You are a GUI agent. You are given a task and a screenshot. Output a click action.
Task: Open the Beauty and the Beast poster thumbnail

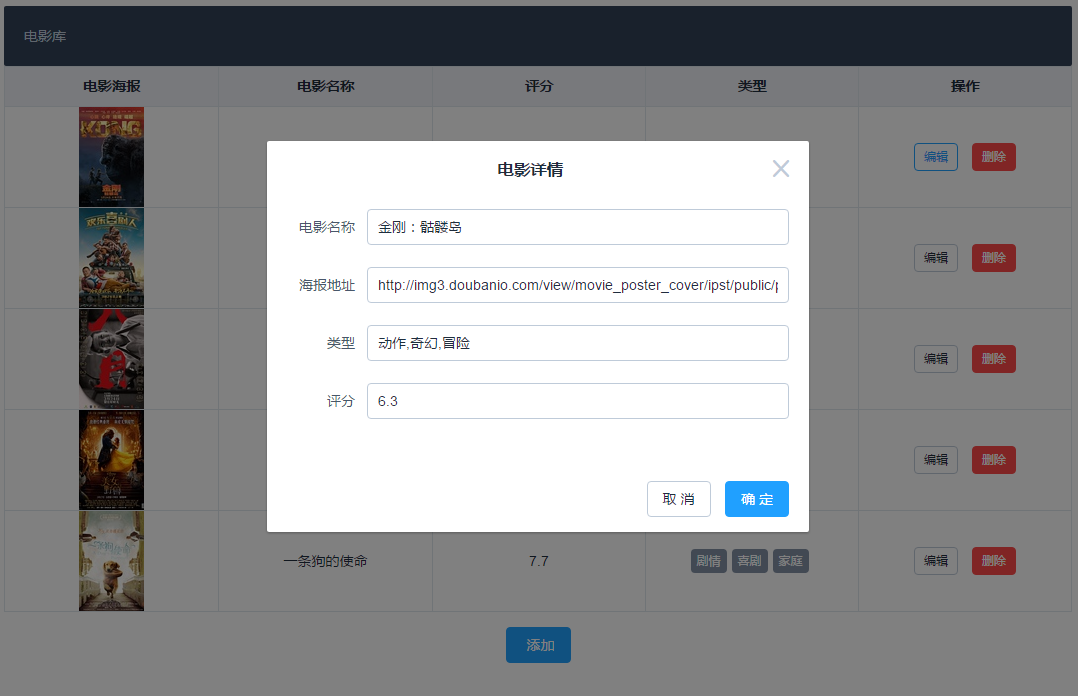[111, 460]
